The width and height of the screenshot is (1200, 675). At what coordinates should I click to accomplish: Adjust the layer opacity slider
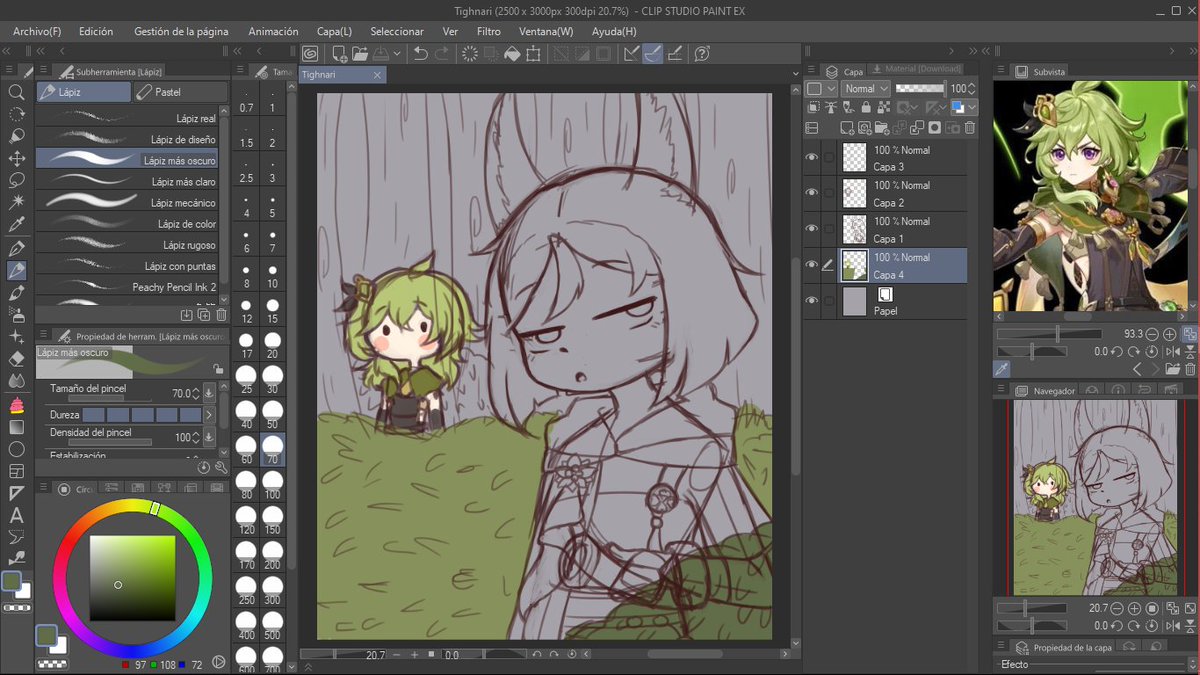(920, 89)
